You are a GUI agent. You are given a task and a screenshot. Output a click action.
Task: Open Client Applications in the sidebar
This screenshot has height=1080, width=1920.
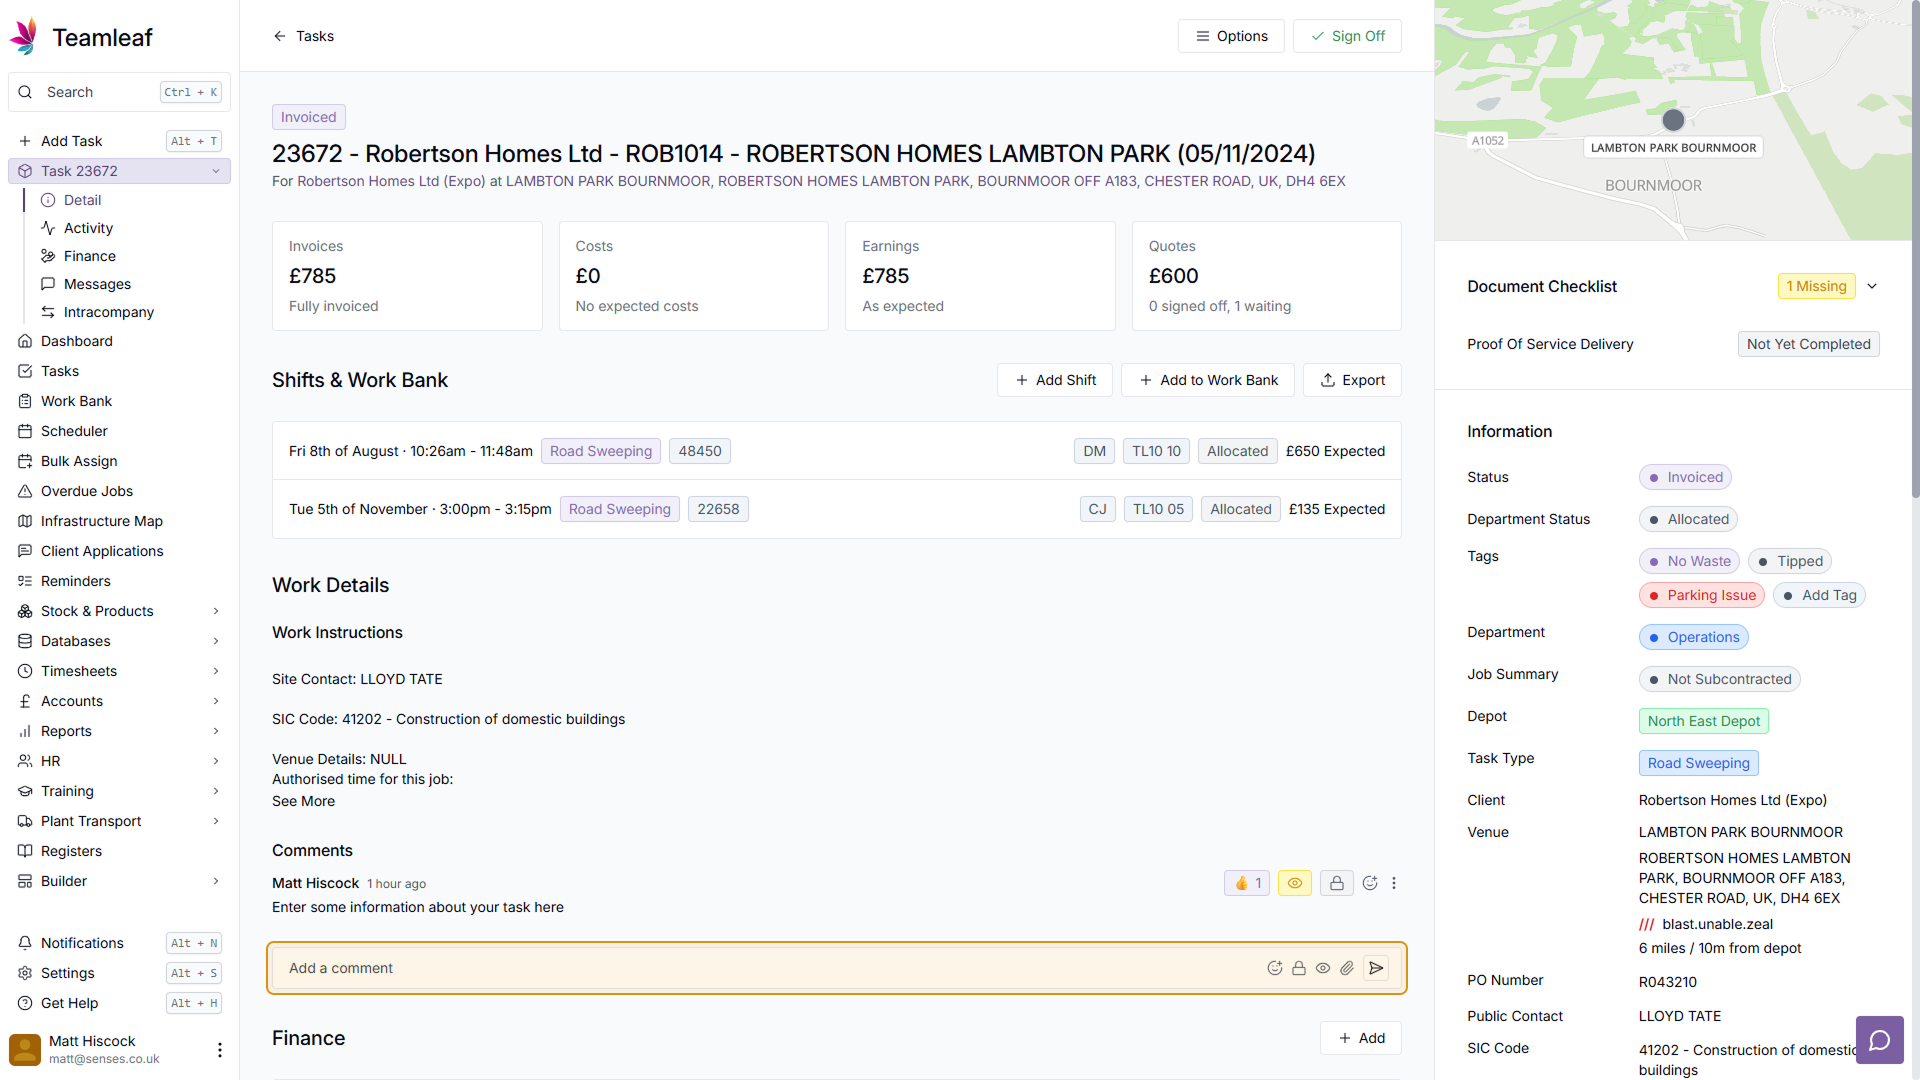tap(119, 551)
